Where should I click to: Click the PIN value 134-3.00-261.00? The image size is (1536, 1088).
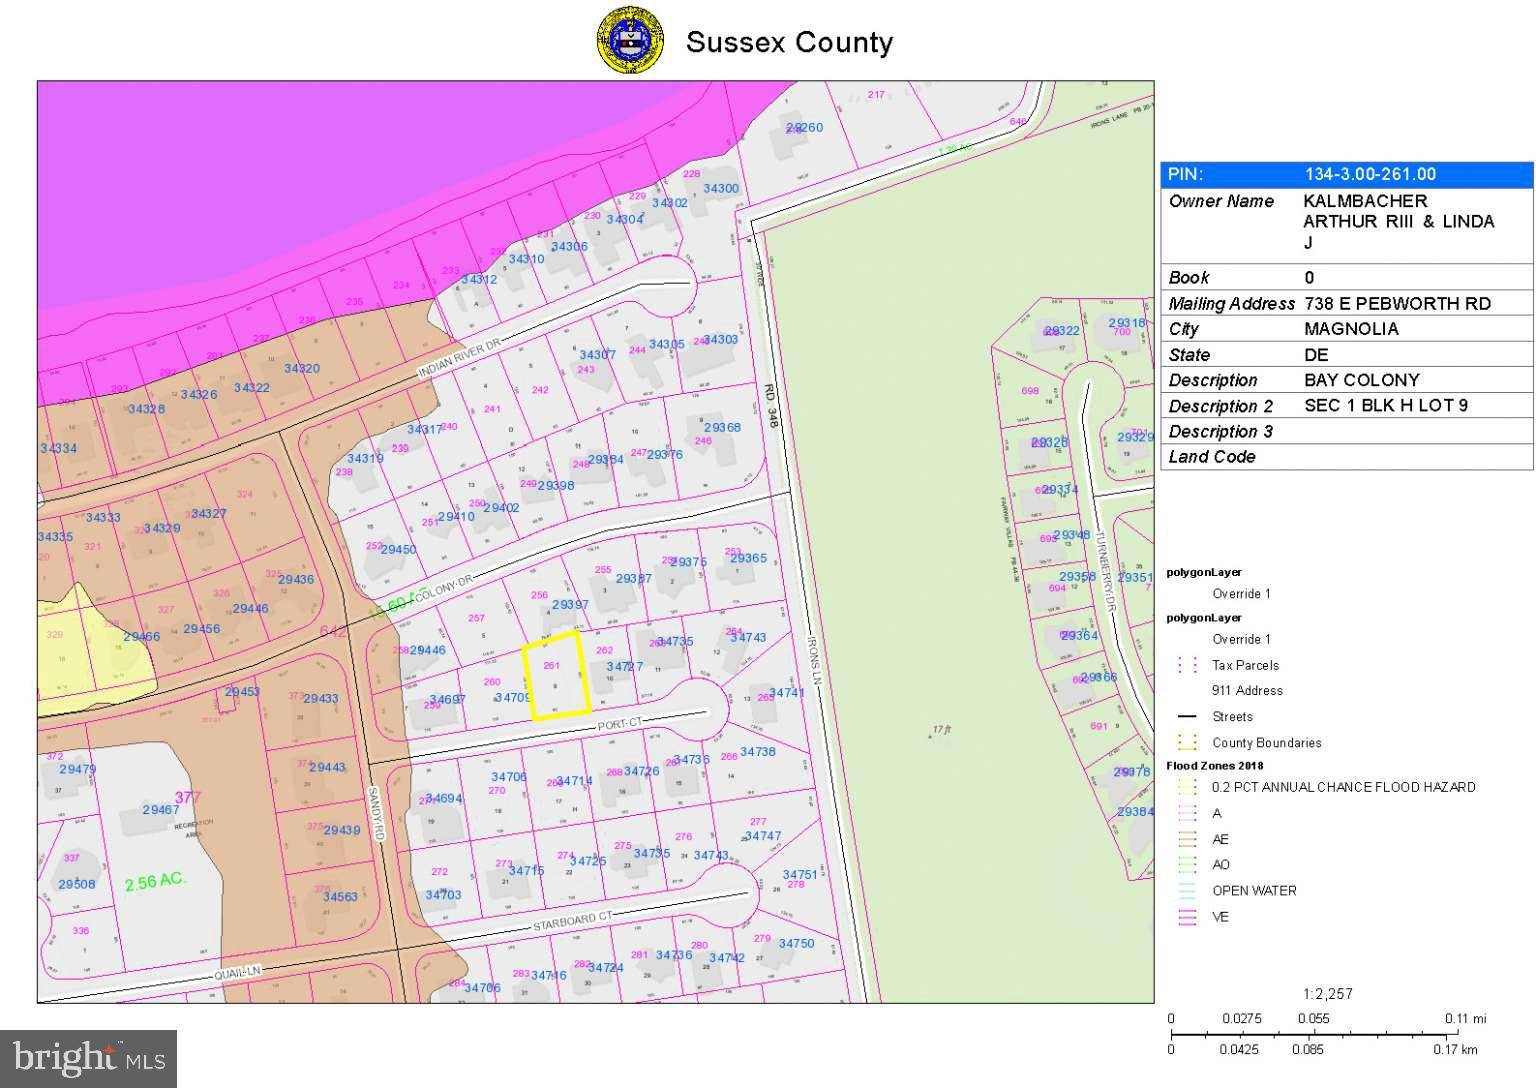pos(1370,174)
